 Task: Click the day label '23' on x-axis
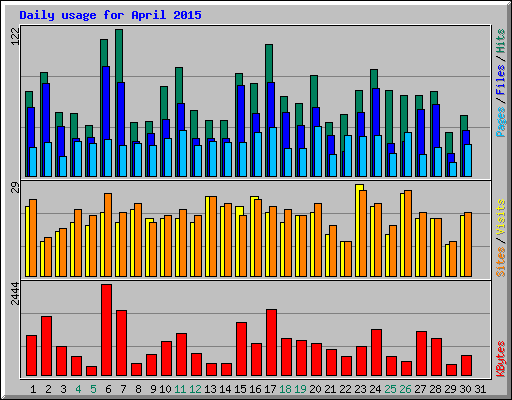pyautogui.click(x=360, y=389)
